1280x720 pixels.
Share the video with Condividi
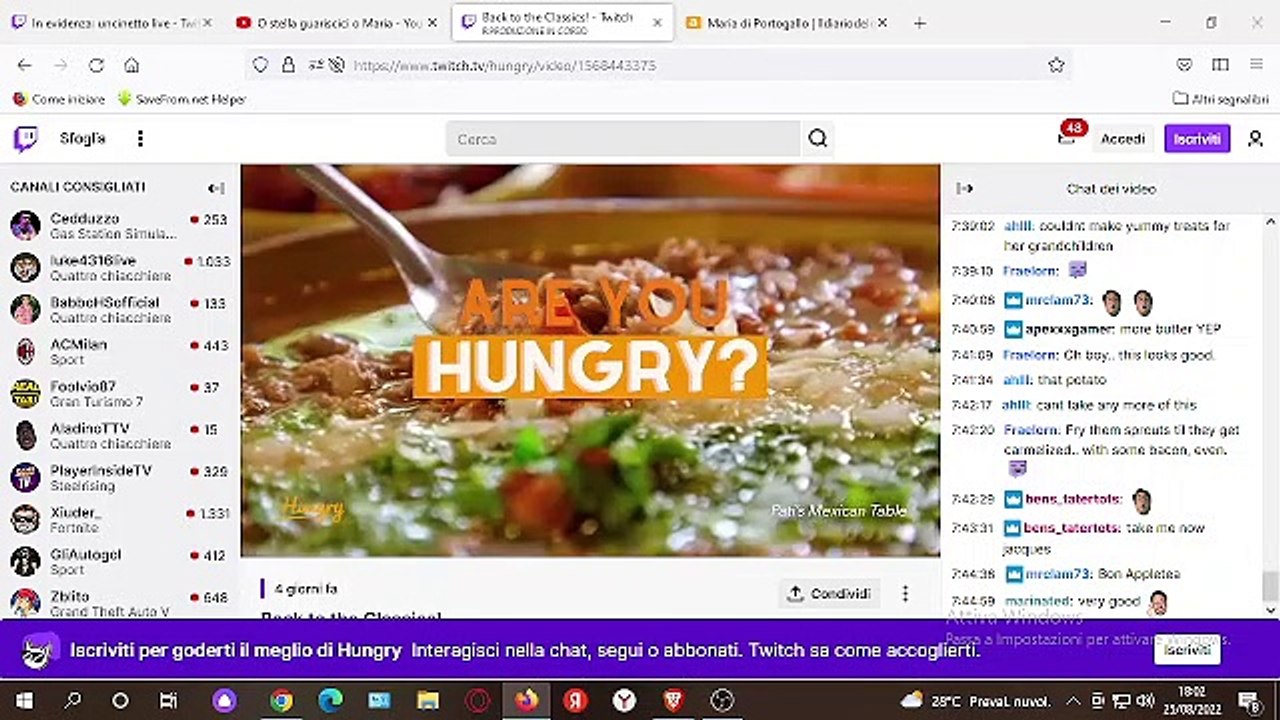tap(830, 593)
